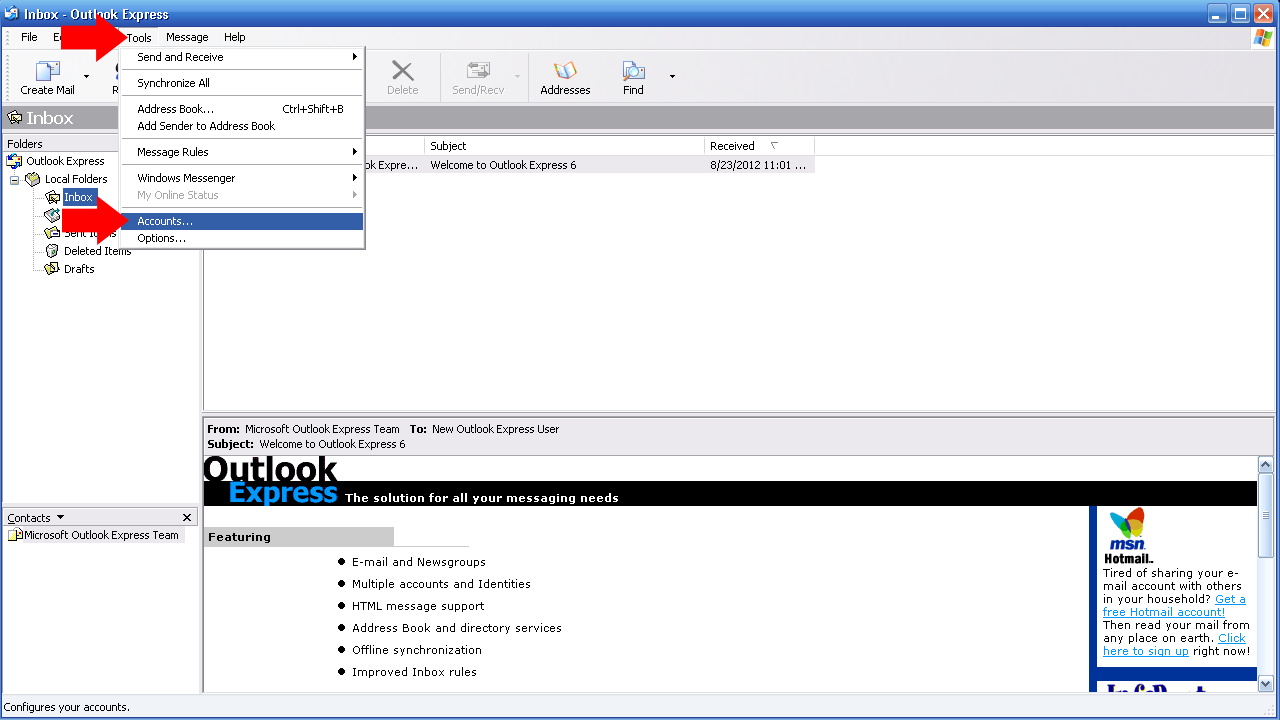This screenshot has height=720, width=1280.
Task: Click the contact card icon for Outlook Express Team
Action: [x=15, y=535]
